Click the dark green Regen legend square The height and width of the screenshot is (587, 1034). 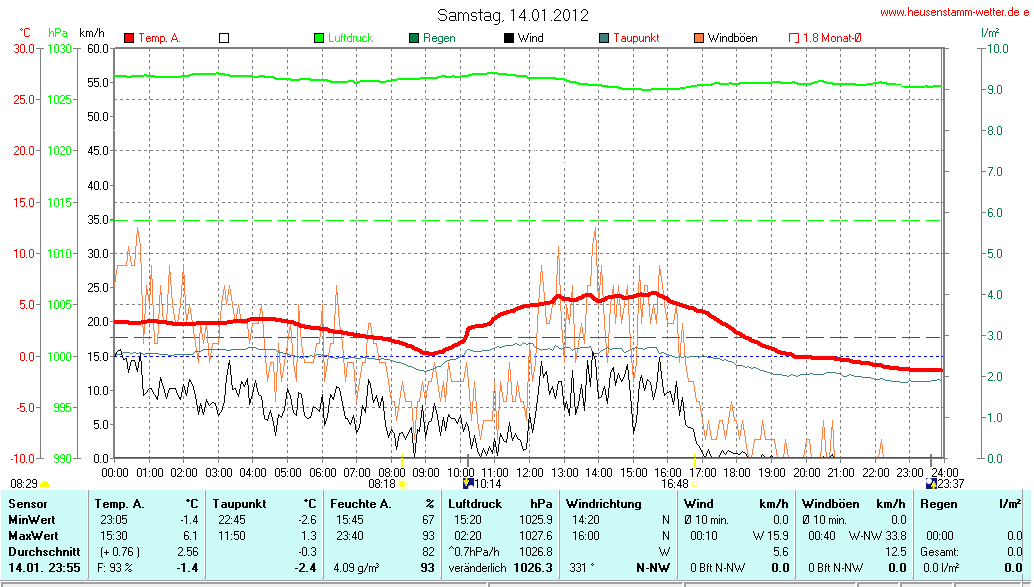(x=414, y=38)
